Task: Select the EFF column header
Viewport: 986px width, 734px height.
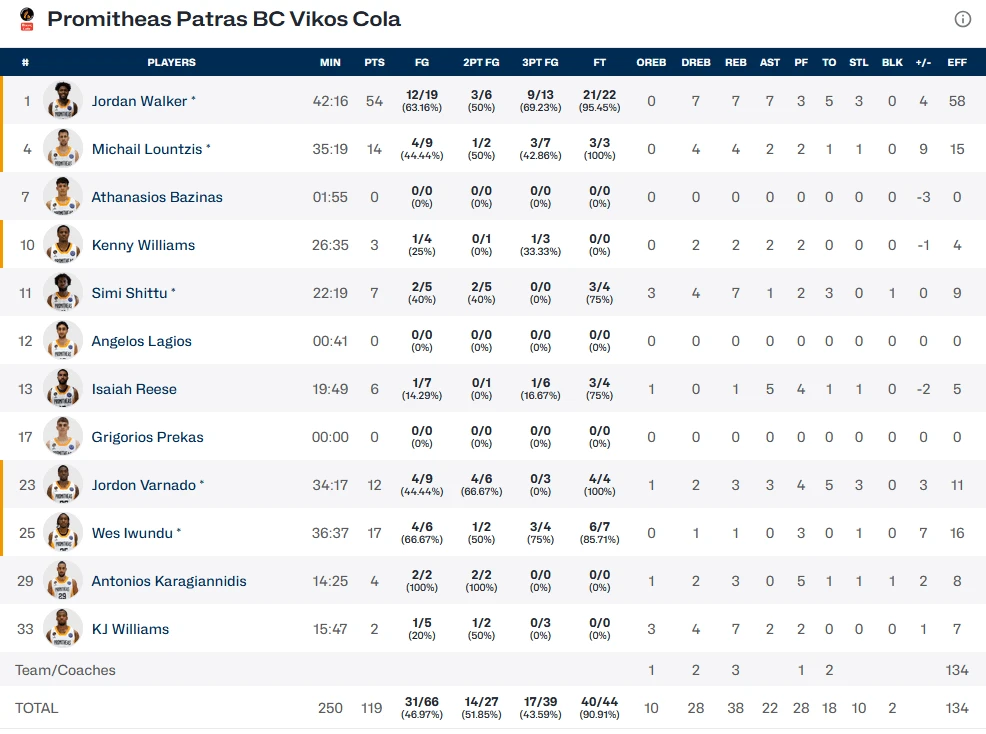Action: point(957,62)
